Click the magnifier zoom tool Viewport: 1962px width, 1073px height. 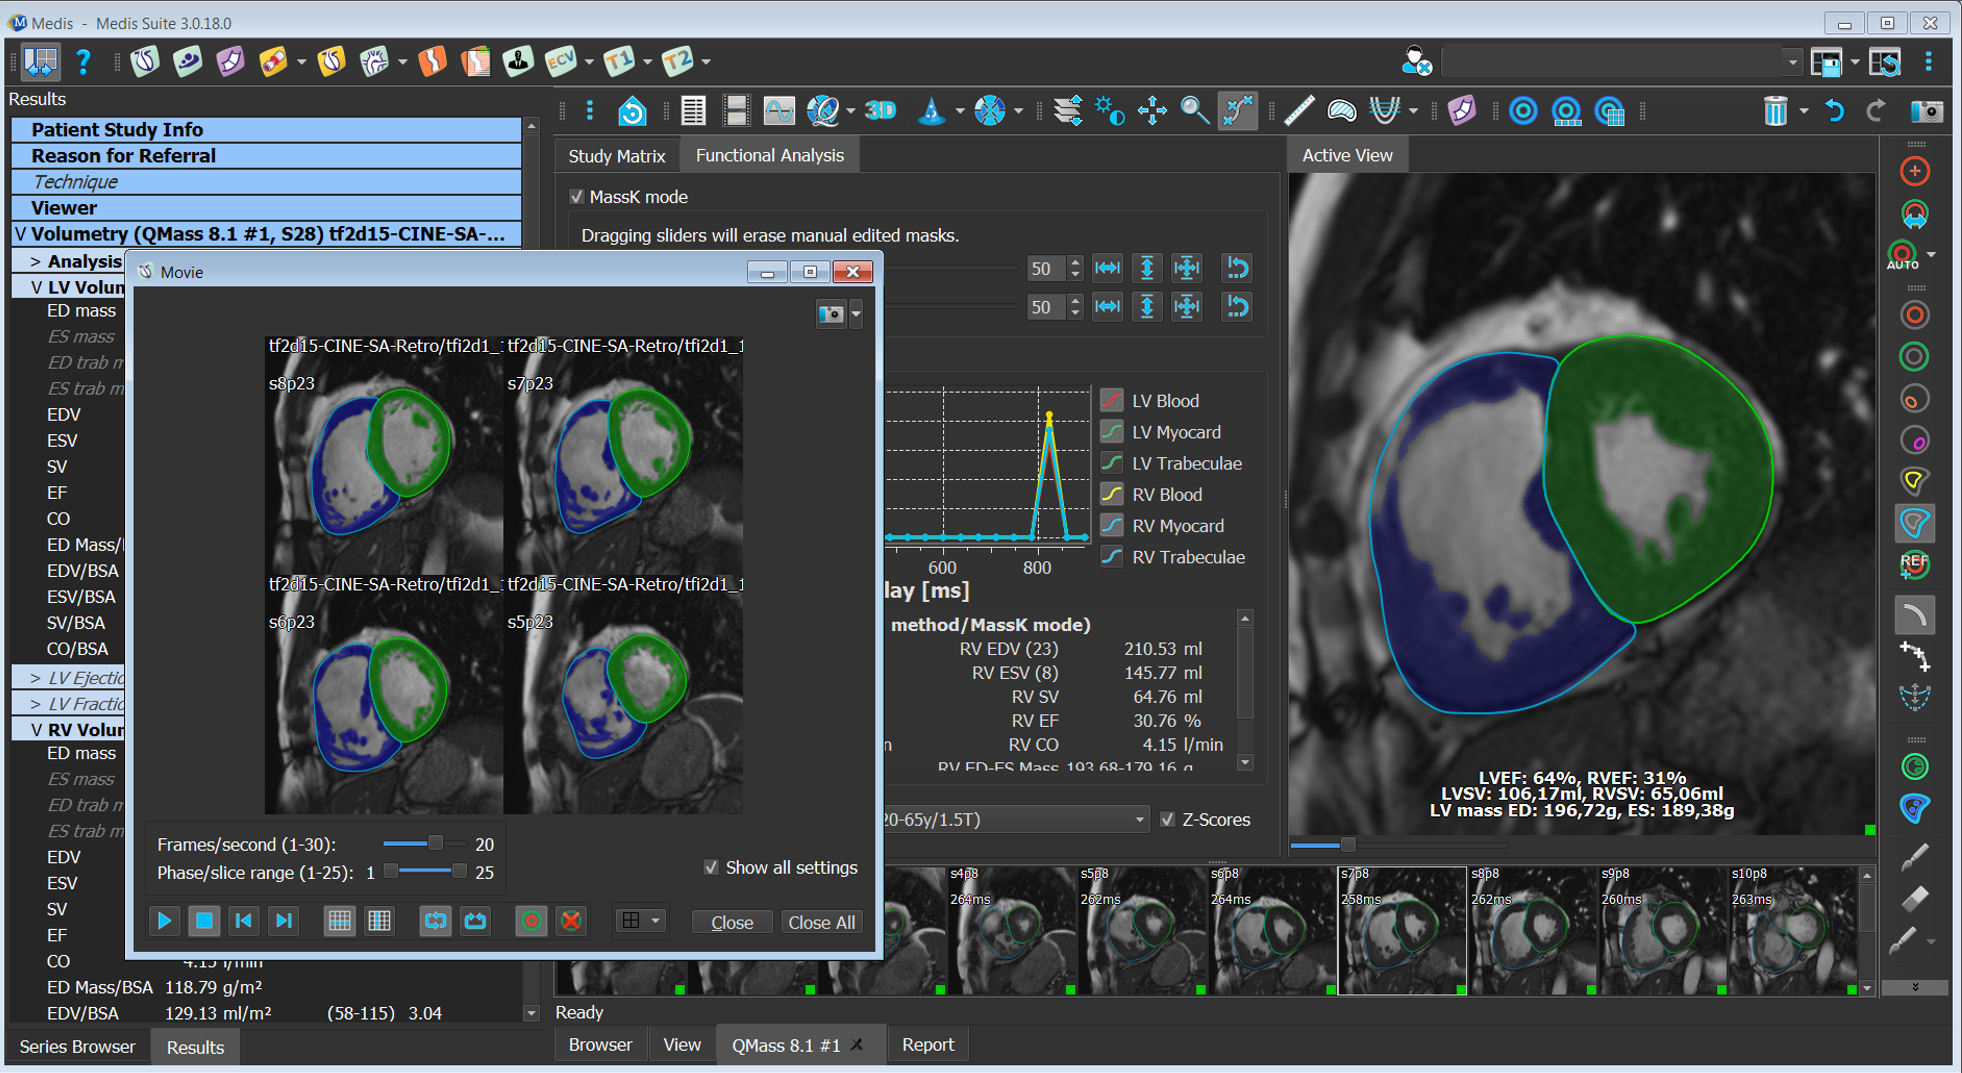(x=1194, y=111)
